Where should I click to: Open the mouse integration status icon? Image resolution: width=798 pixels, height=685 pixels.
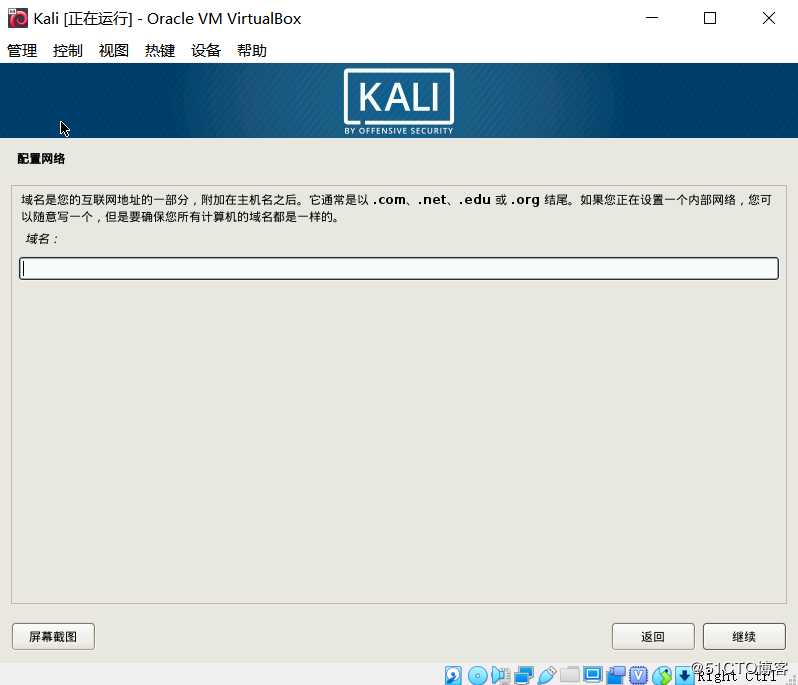[x=662, y=675]
